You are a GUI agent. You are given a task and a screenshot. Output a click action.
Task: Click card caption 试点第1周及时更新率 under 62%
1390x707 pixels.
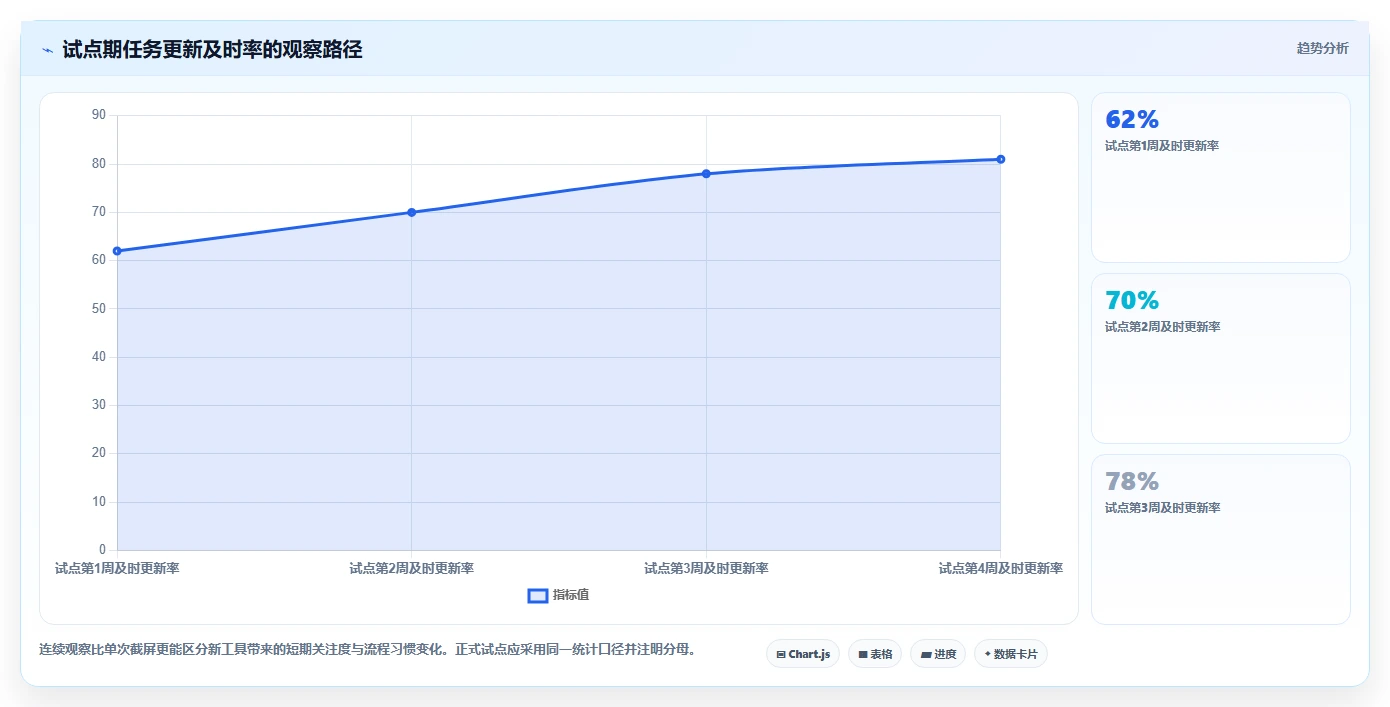pos(1162,146)
